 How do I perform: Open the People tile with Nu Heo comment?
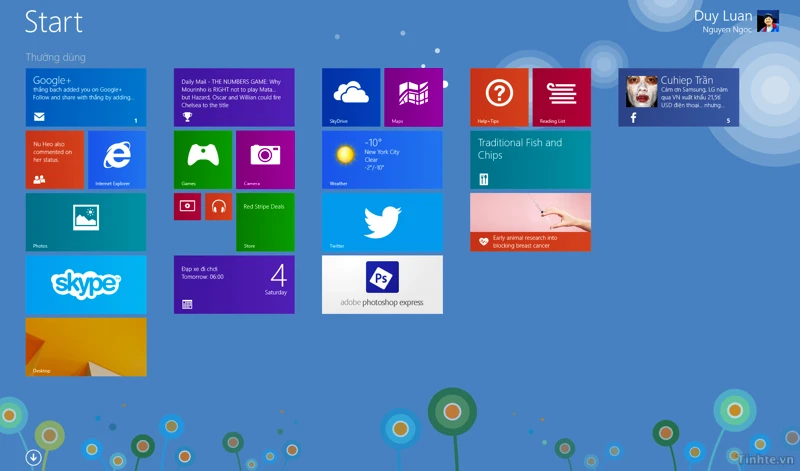click(55, 160)
